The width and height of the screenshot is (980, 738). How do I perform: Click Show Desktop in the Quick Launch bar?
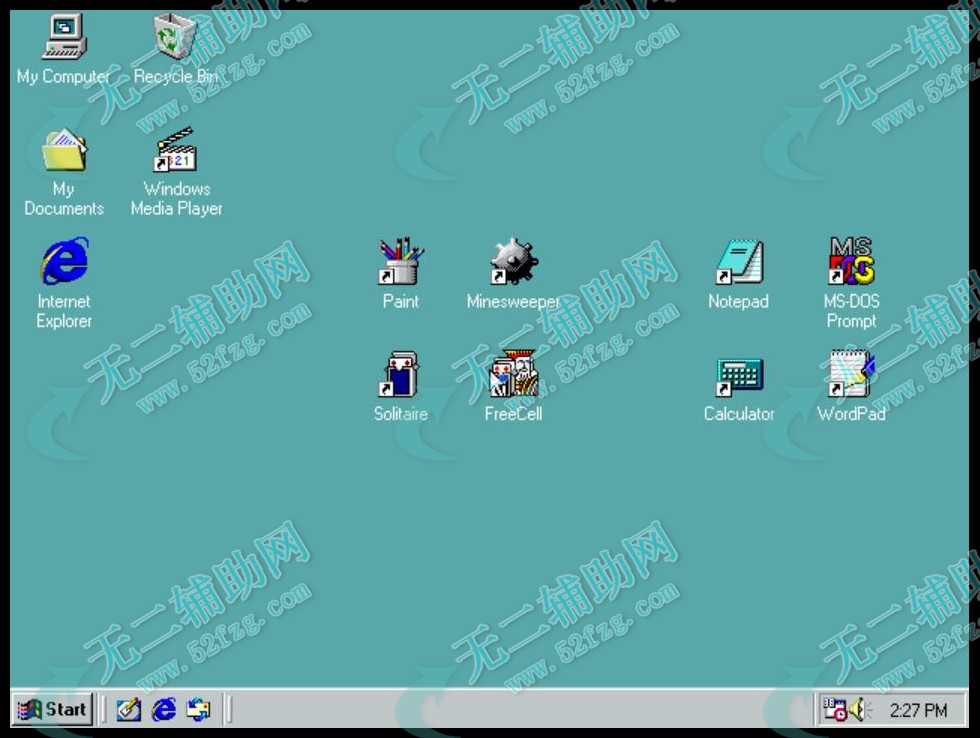pos(129,710)
